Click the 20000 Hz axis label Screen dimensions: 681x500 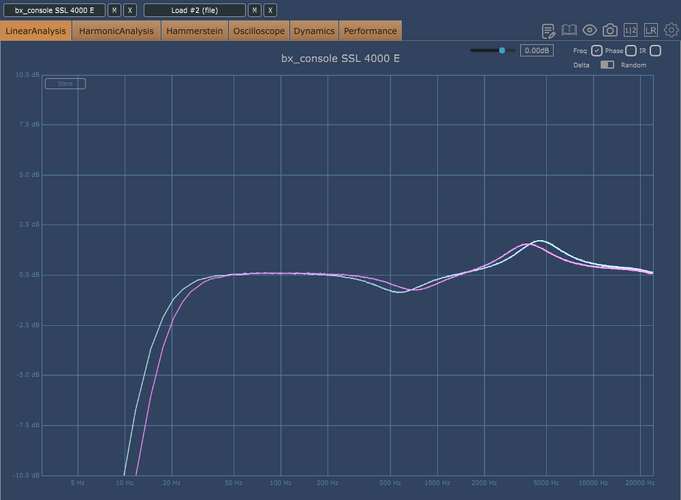coord(640,483)
